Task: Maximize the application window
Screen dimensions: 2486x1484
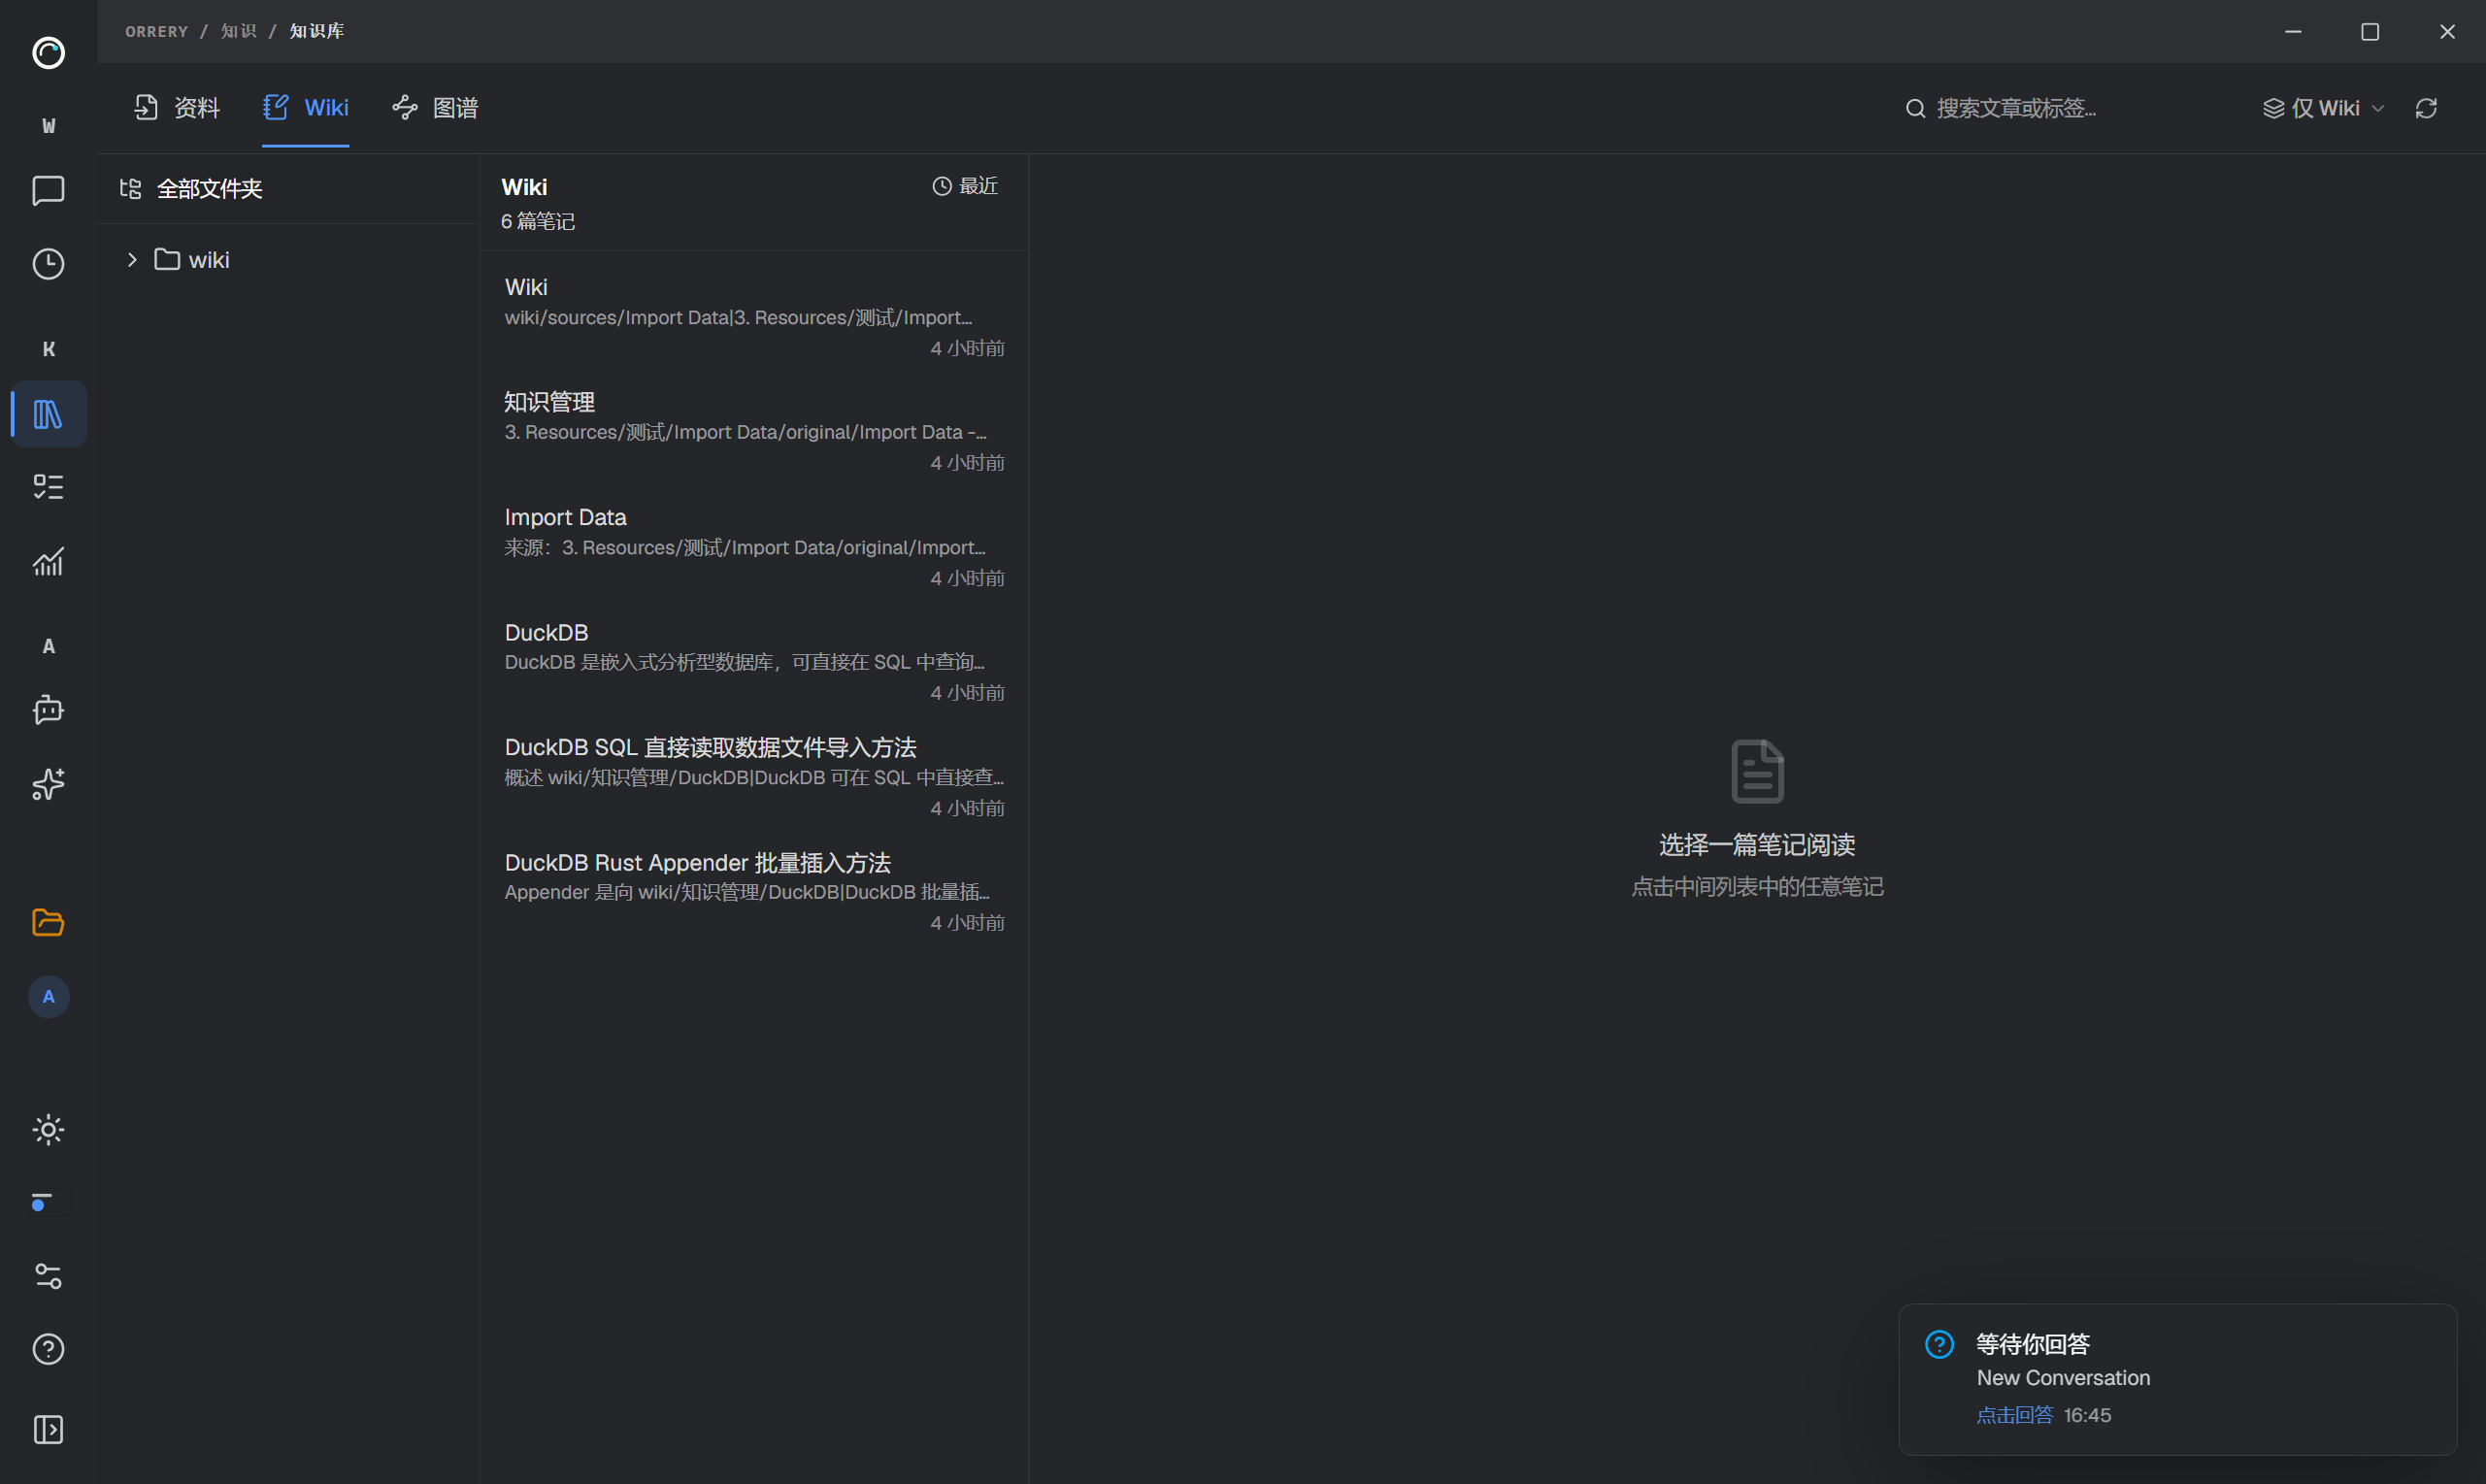Action: pyautogui.click(x=2370, y=32)
